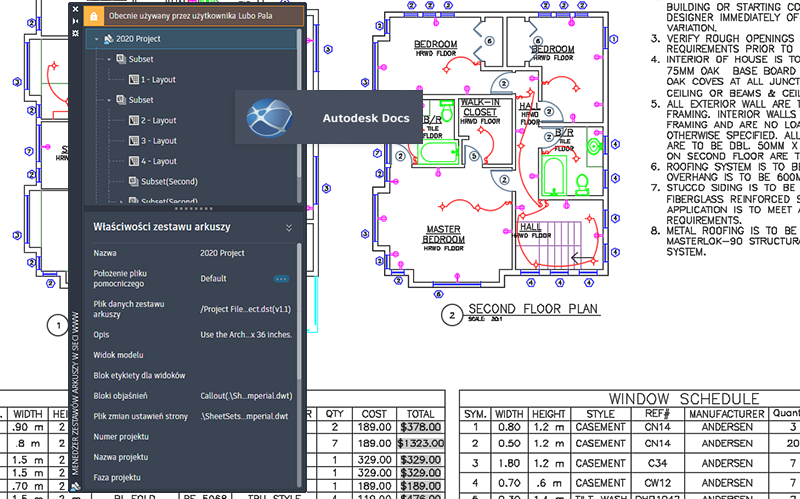Click the Widok modelu property row
The width and height of the screenshot is (800, 499).
[193, 355]
